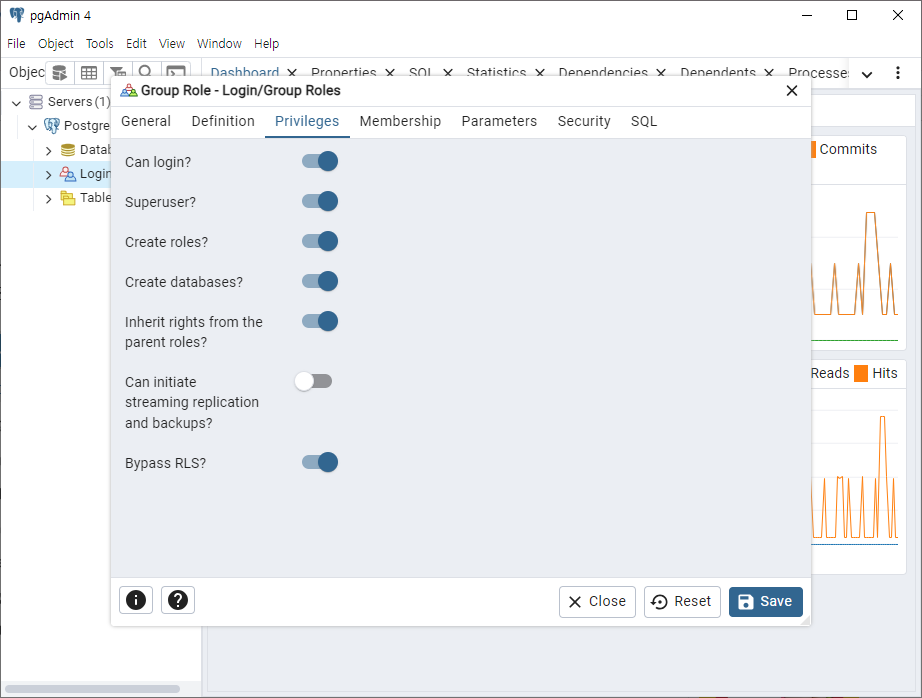This screenshot has width=922, height=698.
Task: Select the PostgreSQL elephant server icon
Action: tap(52, 126)
